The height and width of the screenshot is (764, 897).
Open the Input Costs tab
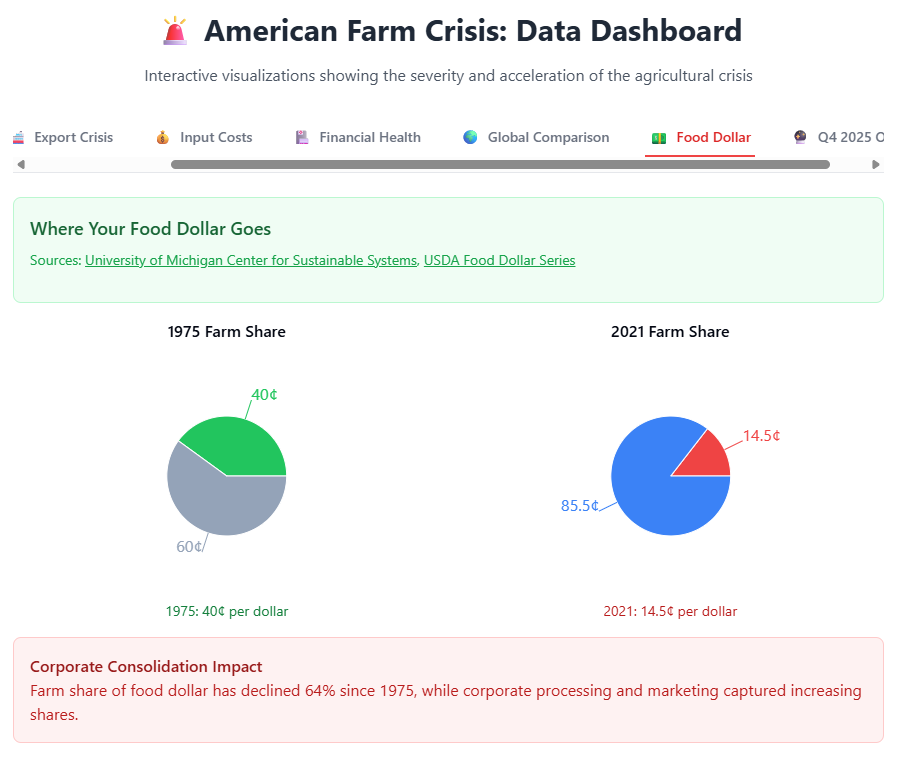pos(216,138)
